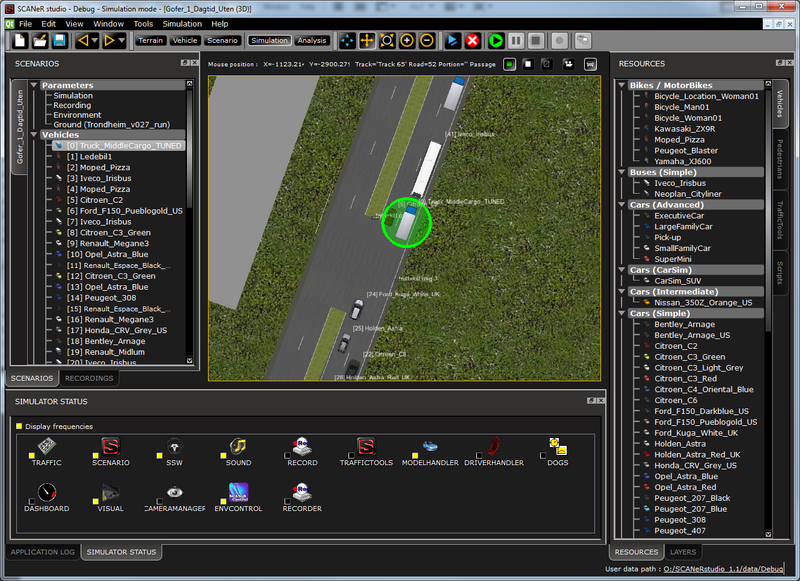Click the ENVCONTROL module icon
Viewport: 800px width, 581px height.
[x=238, y=491]
